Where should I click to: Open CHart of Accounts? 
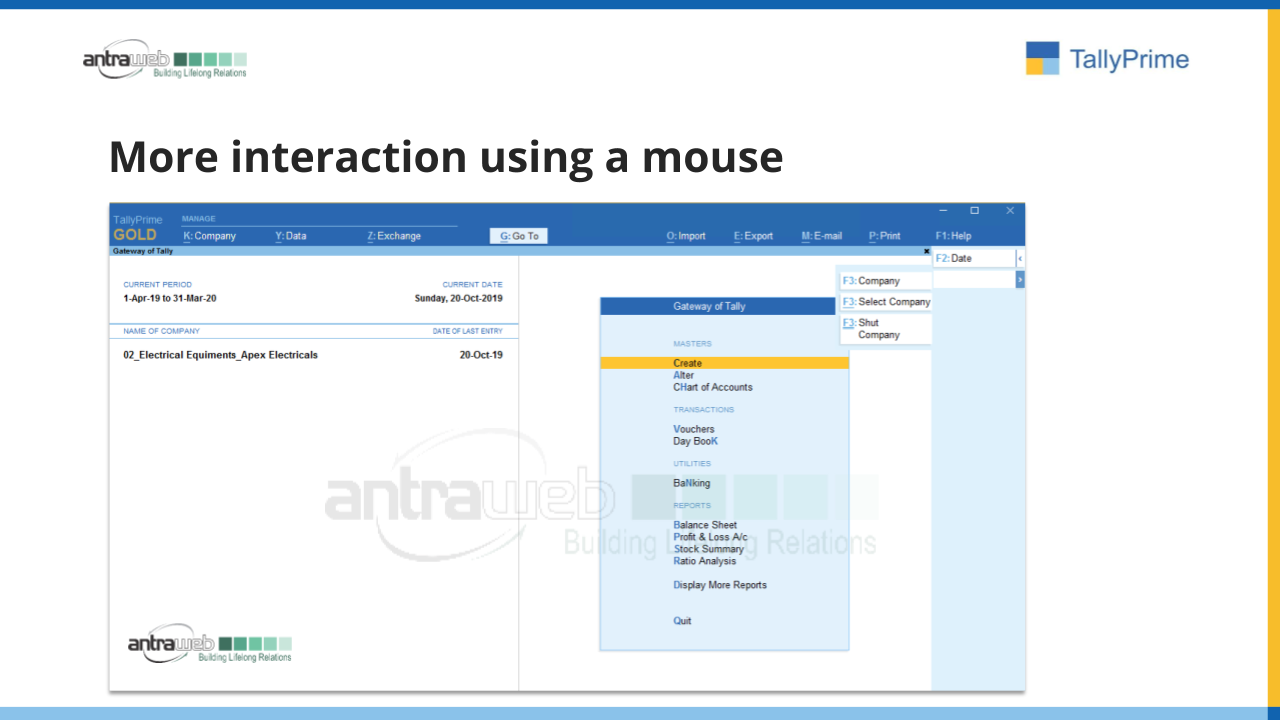coord(713,387)
